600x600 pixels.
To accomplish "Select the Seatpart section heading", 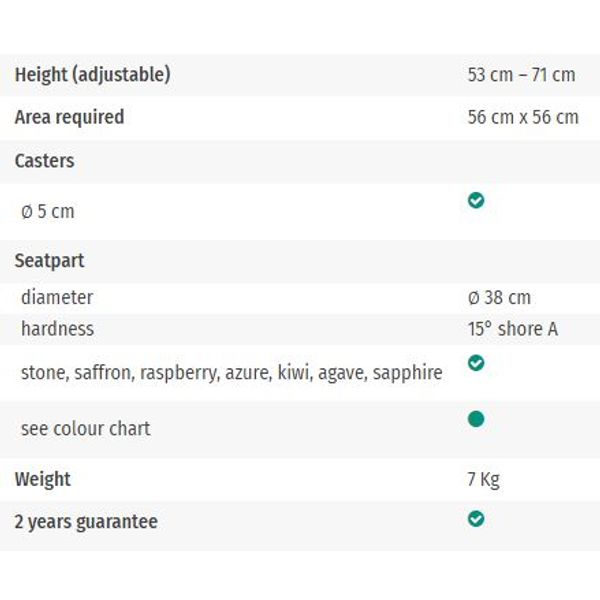I will pyautogui.click(x=49, y=261).
